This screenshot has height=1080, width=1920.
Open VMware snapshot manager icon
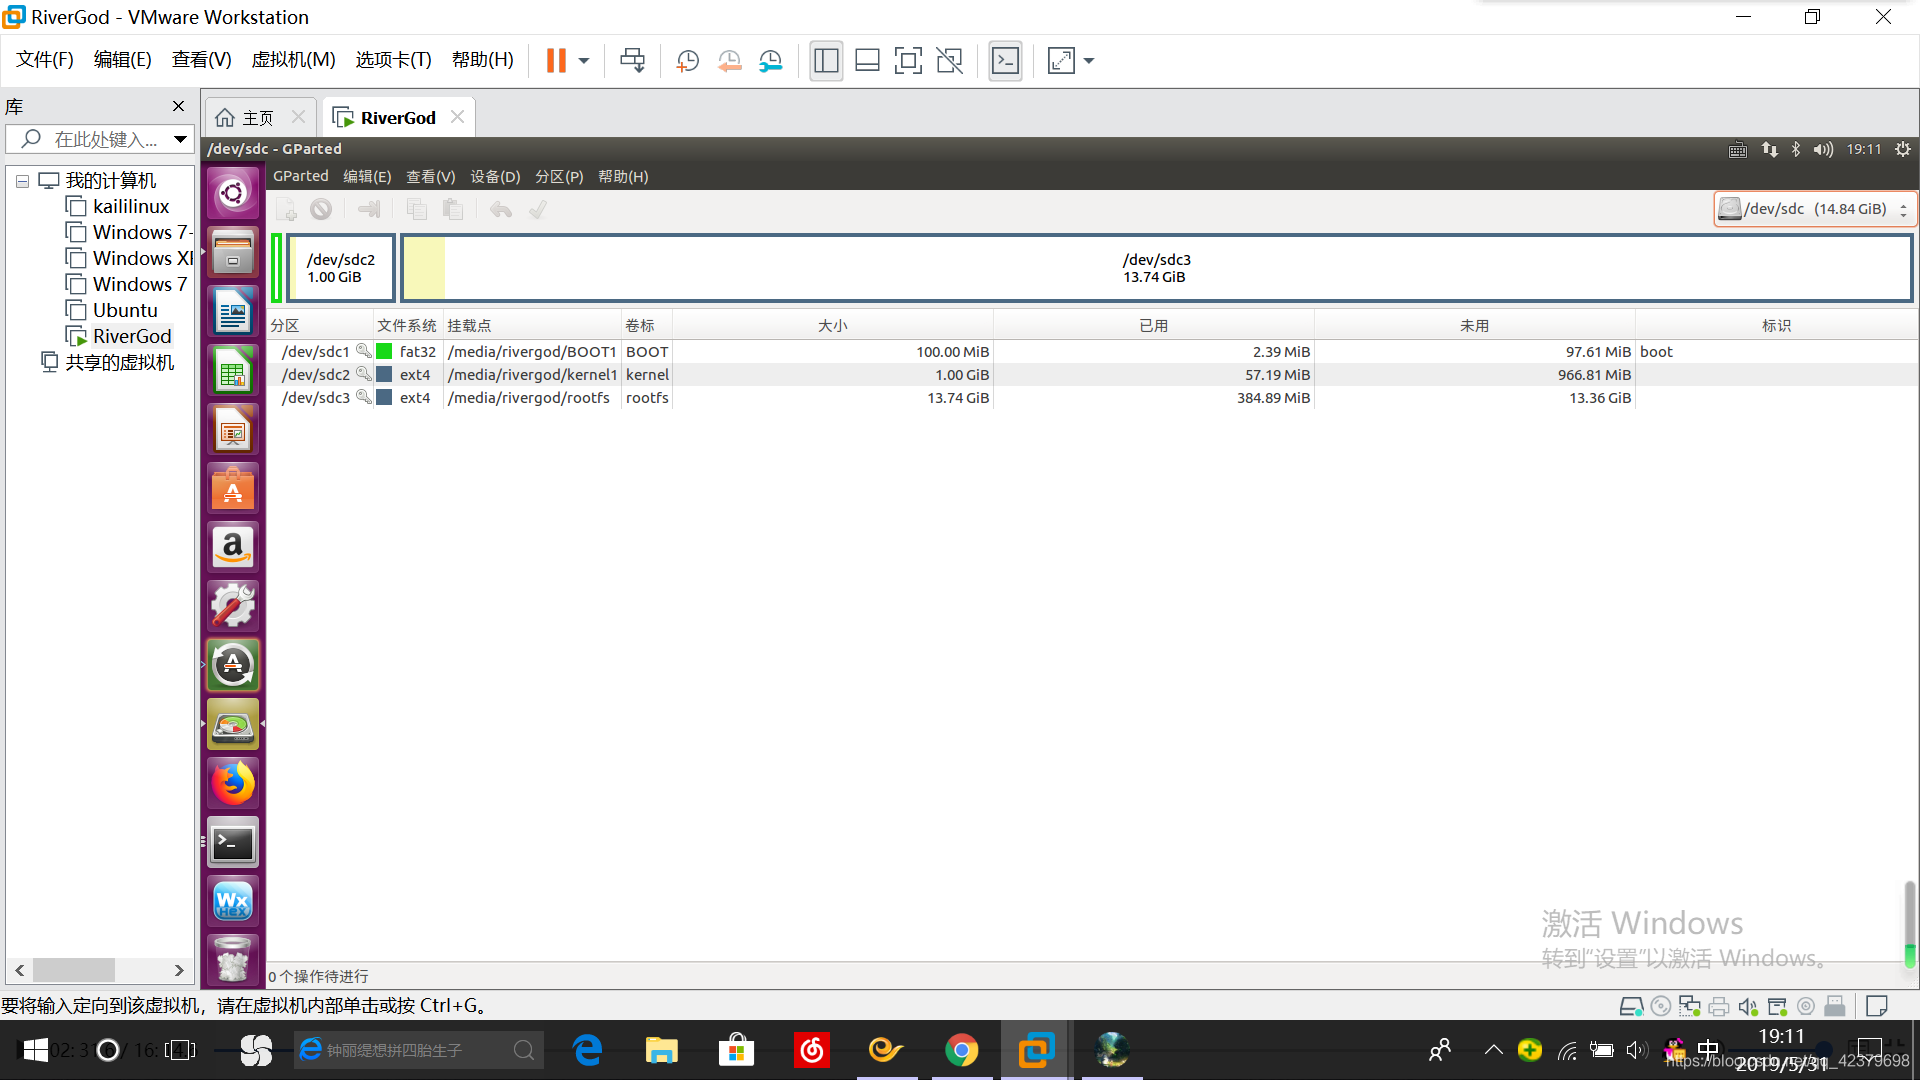(x=770, y=61)
